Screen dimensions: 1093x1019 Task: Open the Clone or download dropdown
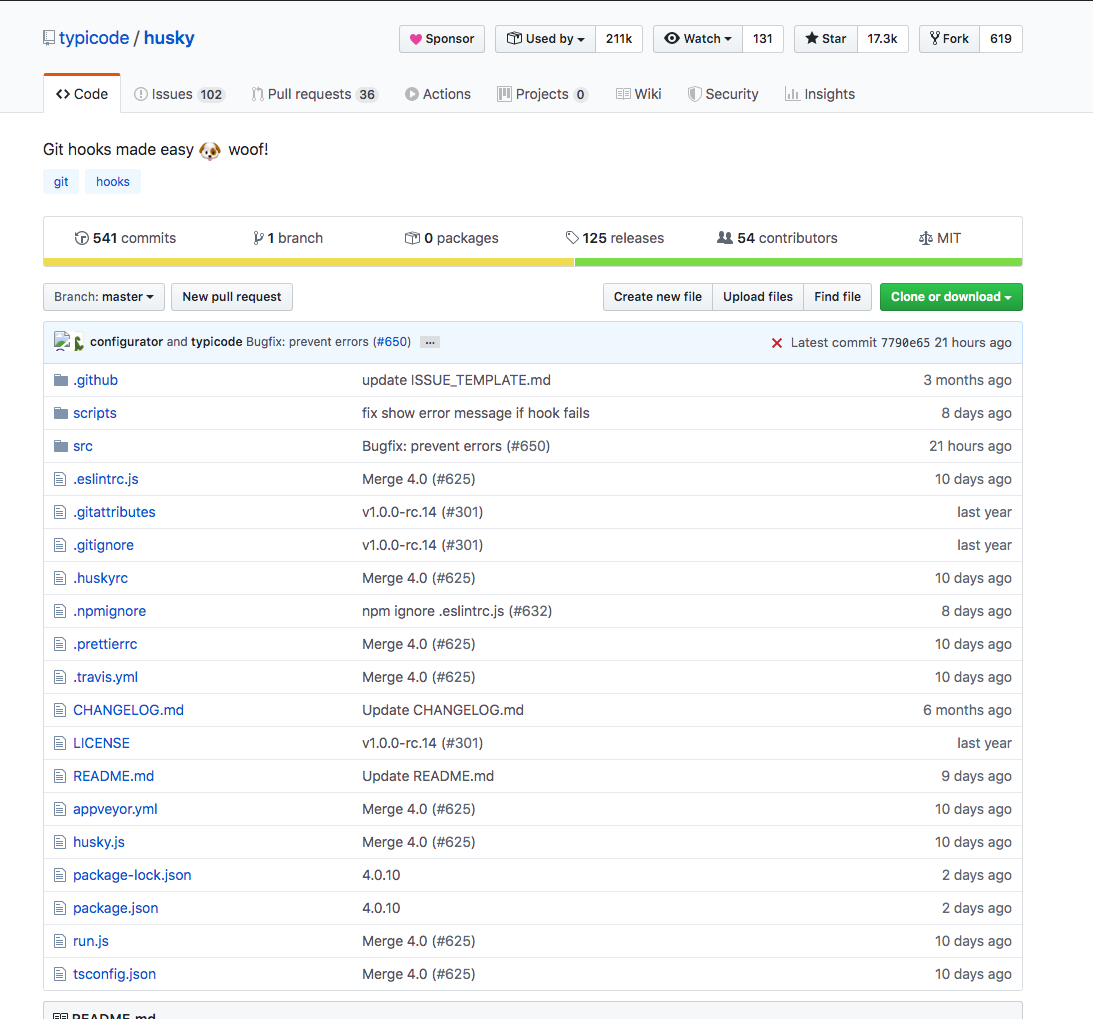[951, 297]
